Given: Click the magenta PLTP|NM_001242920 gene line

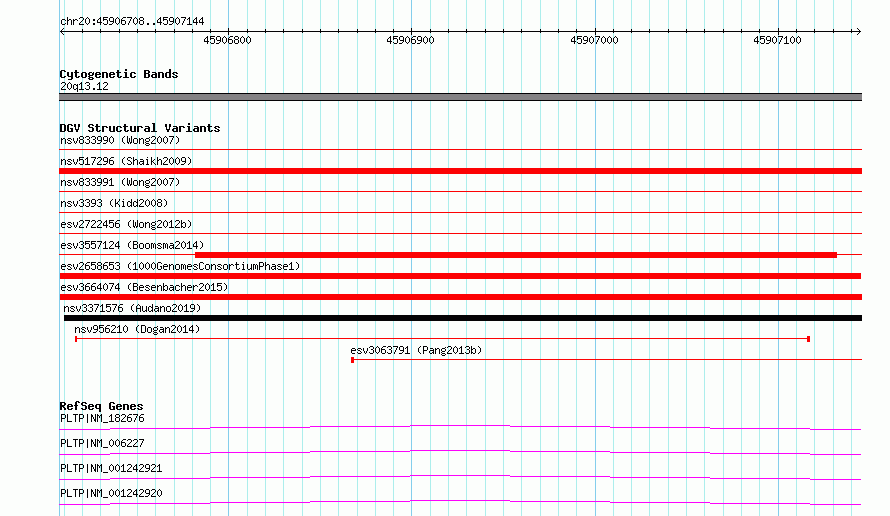Looking at the screenshot, I should click(460, 502).
